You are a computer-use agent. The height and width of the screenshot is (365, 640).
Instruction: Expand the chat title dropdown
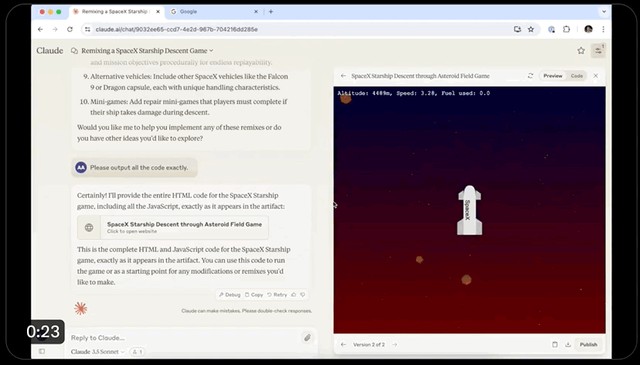tap(211, 51)
